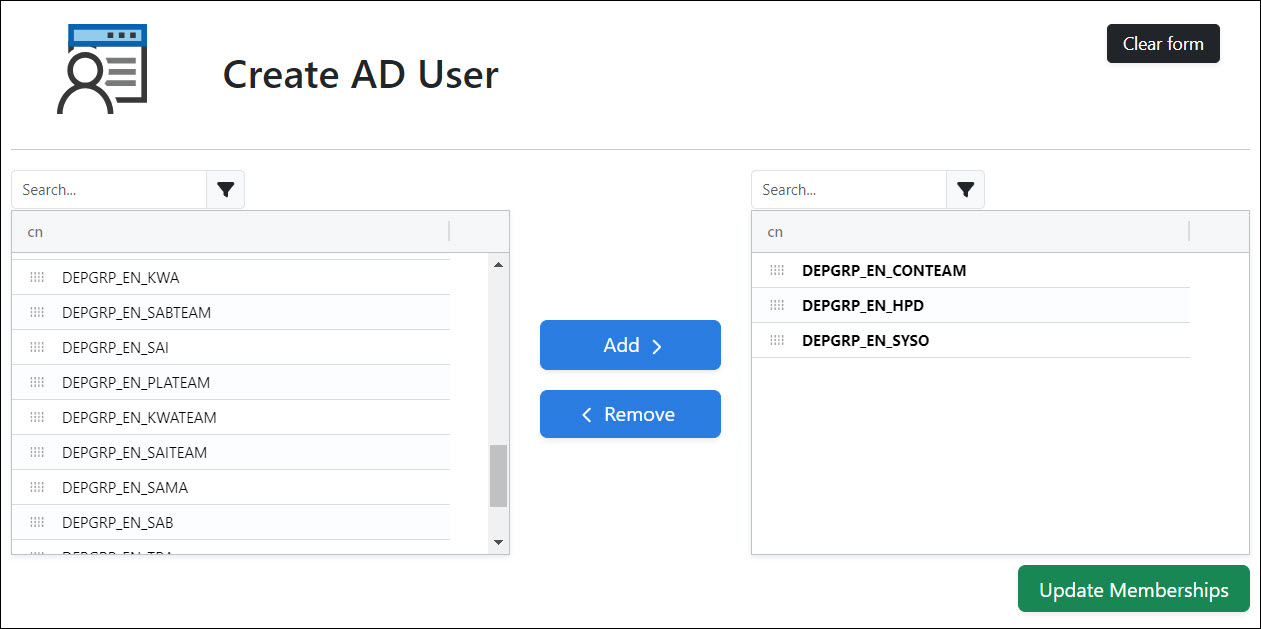Select DEPGRP_EN_SAMA in the available list

tap(125, 488)
